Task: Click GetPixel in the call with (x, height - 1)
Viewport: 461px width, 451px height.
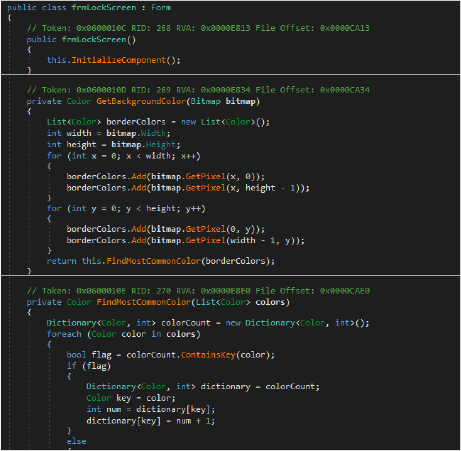Action: 205,188
